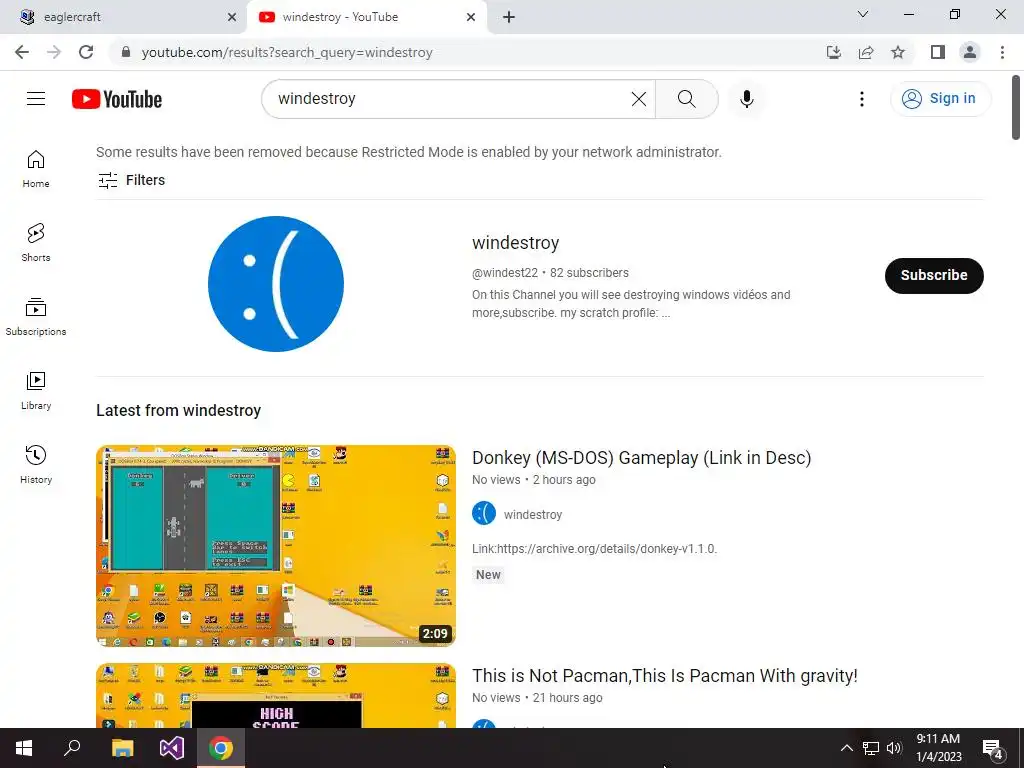Open the search Filters
Screen dimensions: 1024x768
(131, 180)
